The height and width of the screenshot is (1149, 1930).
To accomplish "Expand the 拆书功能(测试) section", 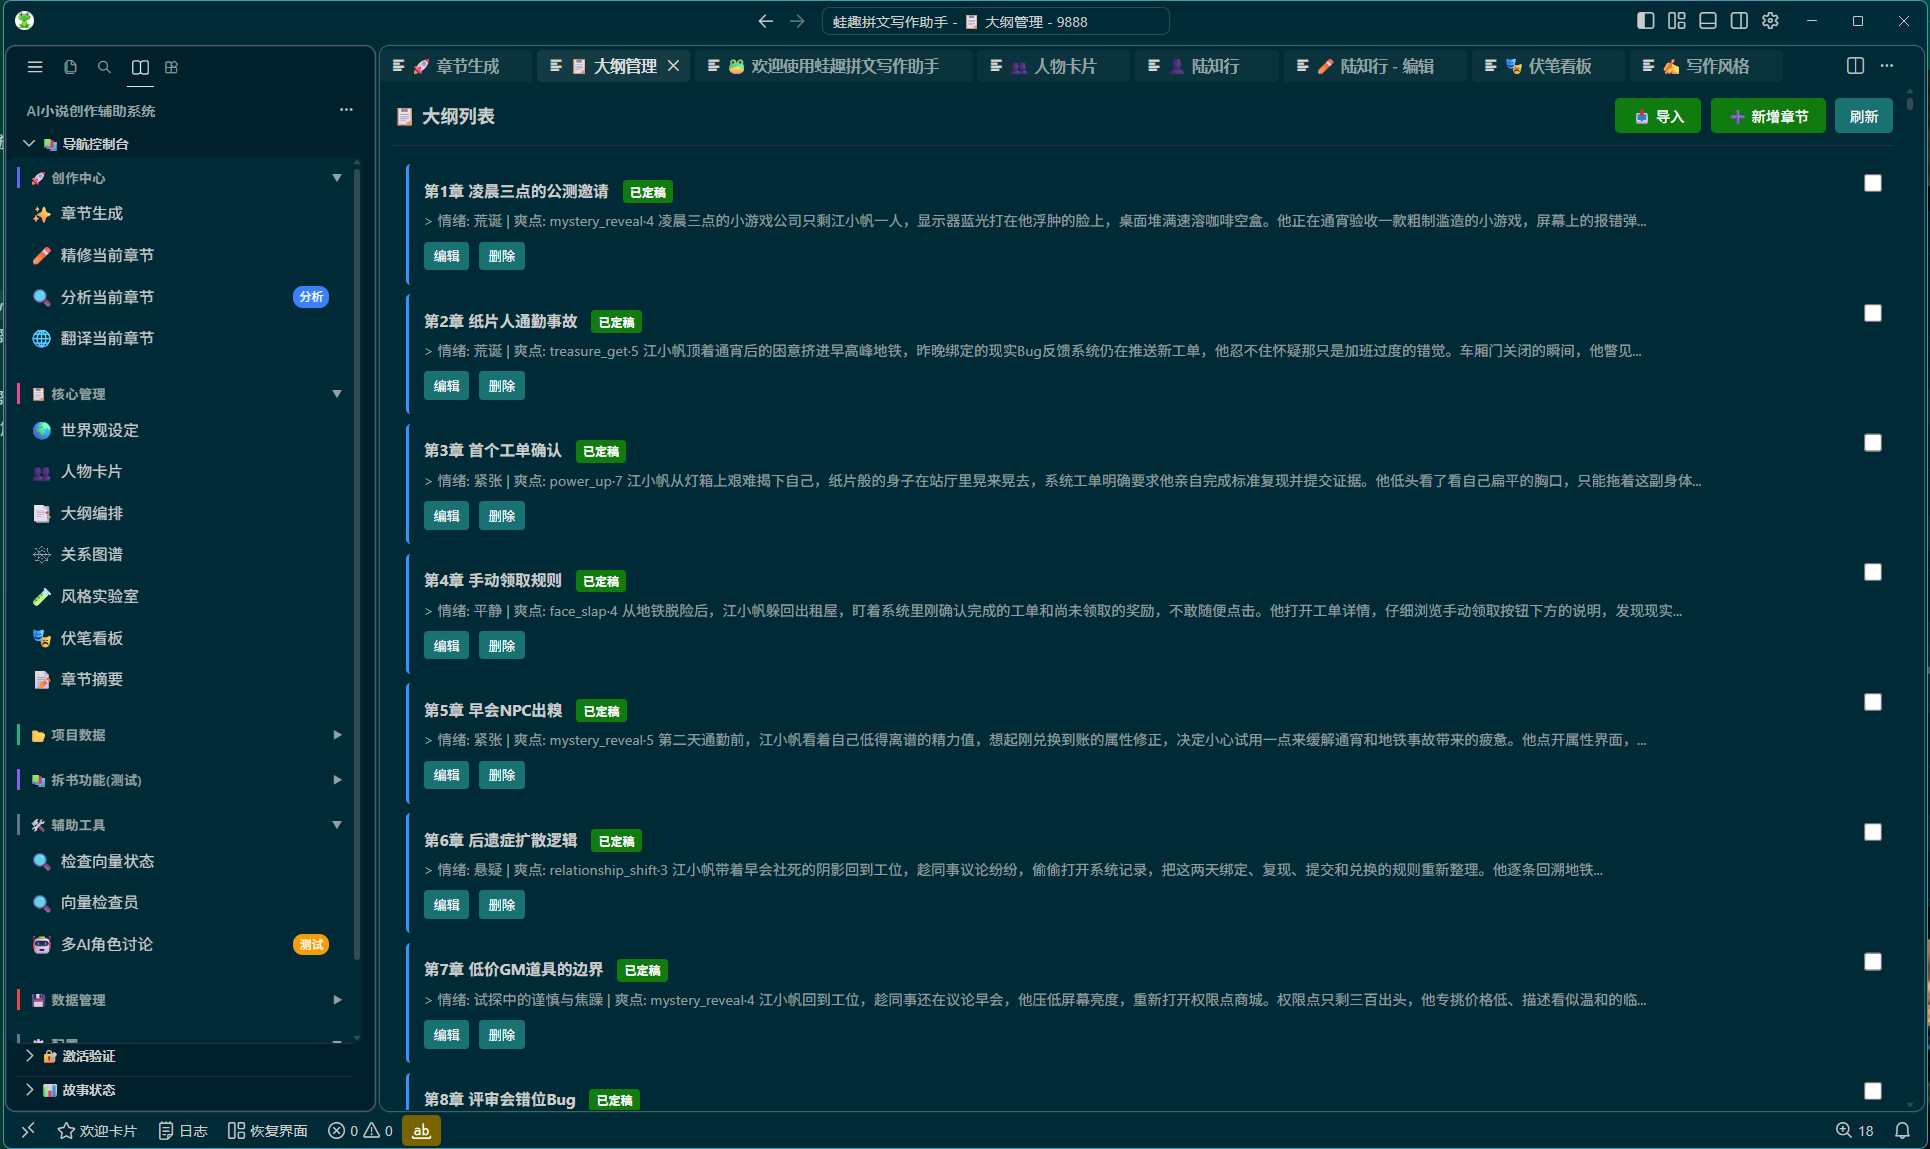I will coord(181,780).
